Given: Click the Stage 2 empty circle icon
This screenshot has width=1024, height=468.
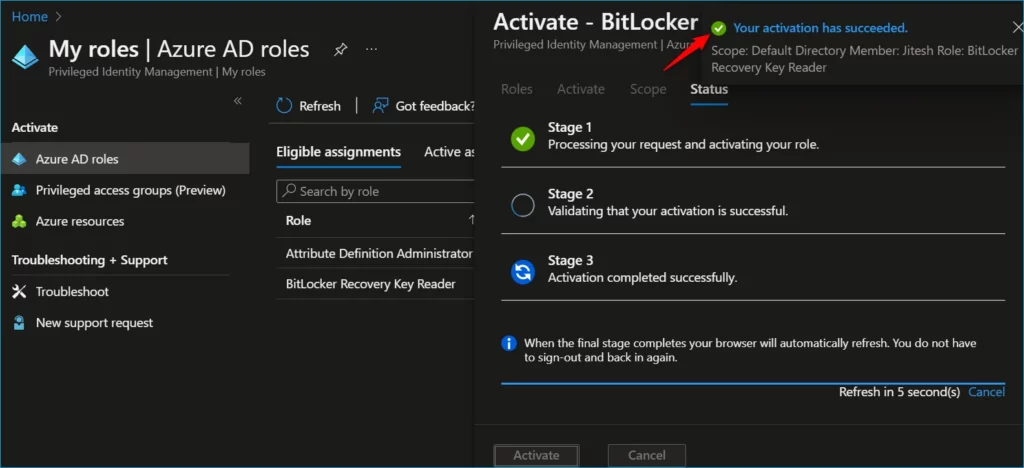Looking at the screenshot, I should 522,206.
